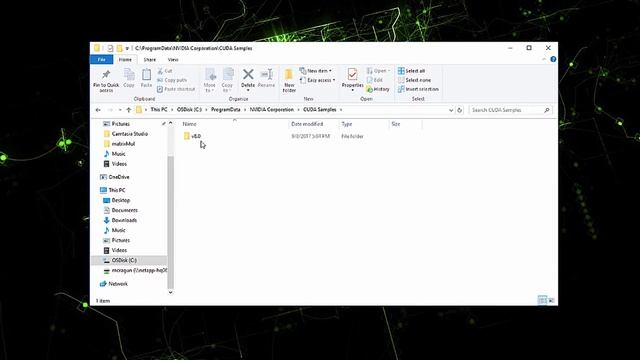Screen dimensions: 640x360
Task: Open recent locations dropdown arrow
Action: pyautogui.click(x=120, y=110)
